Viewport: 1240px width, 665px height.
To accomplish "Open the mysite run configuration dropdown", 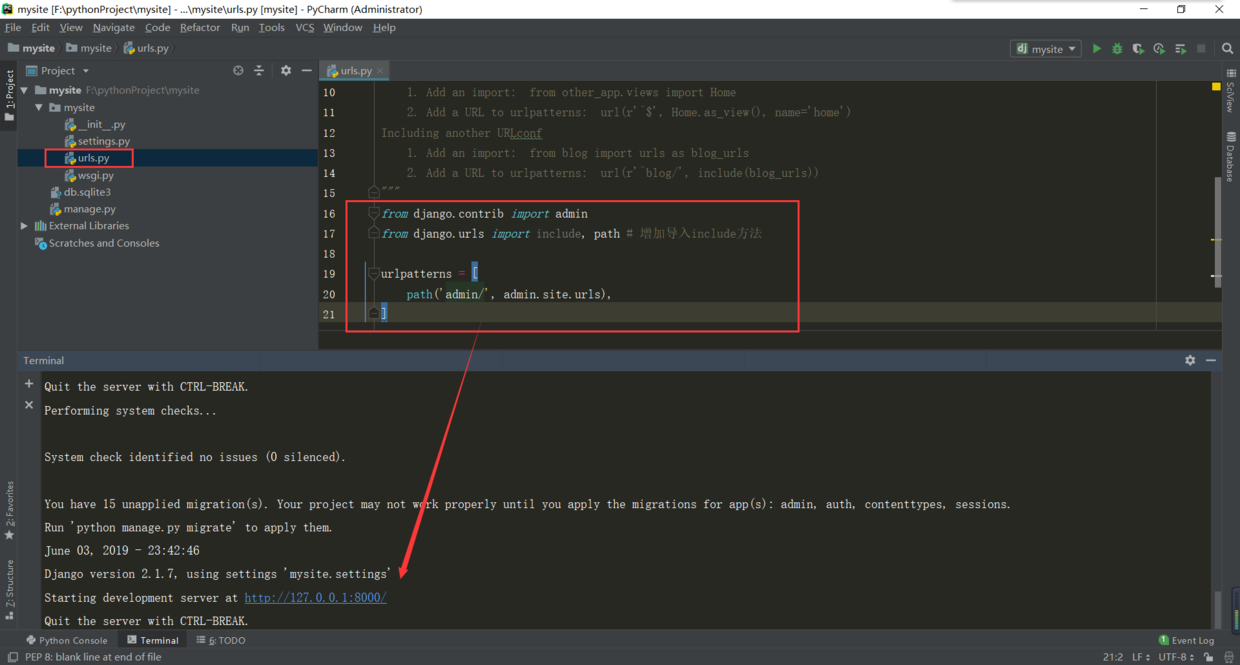I will tap(1047, 48).
